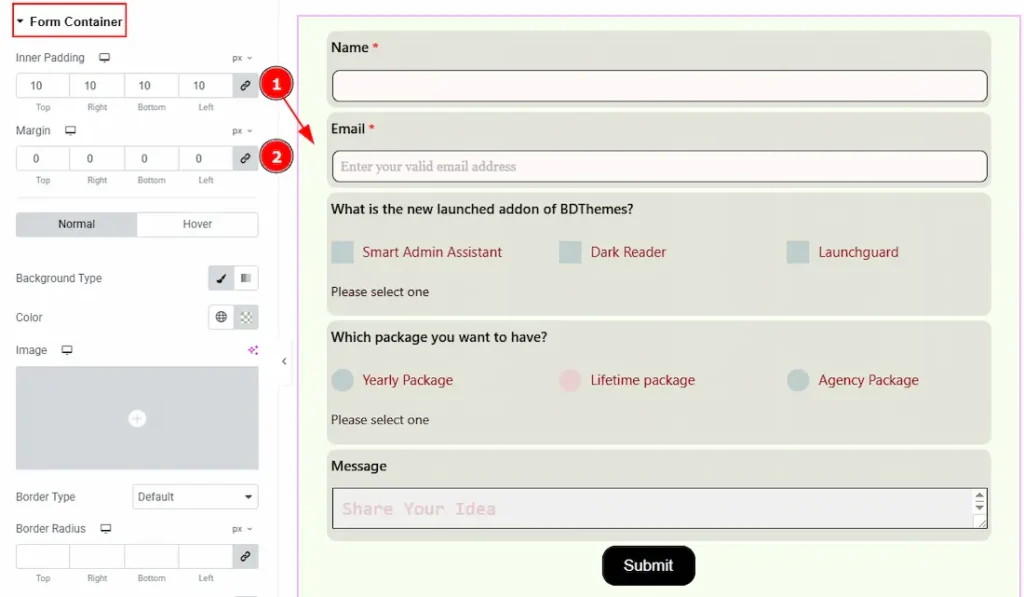The height and width of the screenshot is (597, 1024).
Task: Click the Inner Padding responsive device icon
Action: coord(104,58)
